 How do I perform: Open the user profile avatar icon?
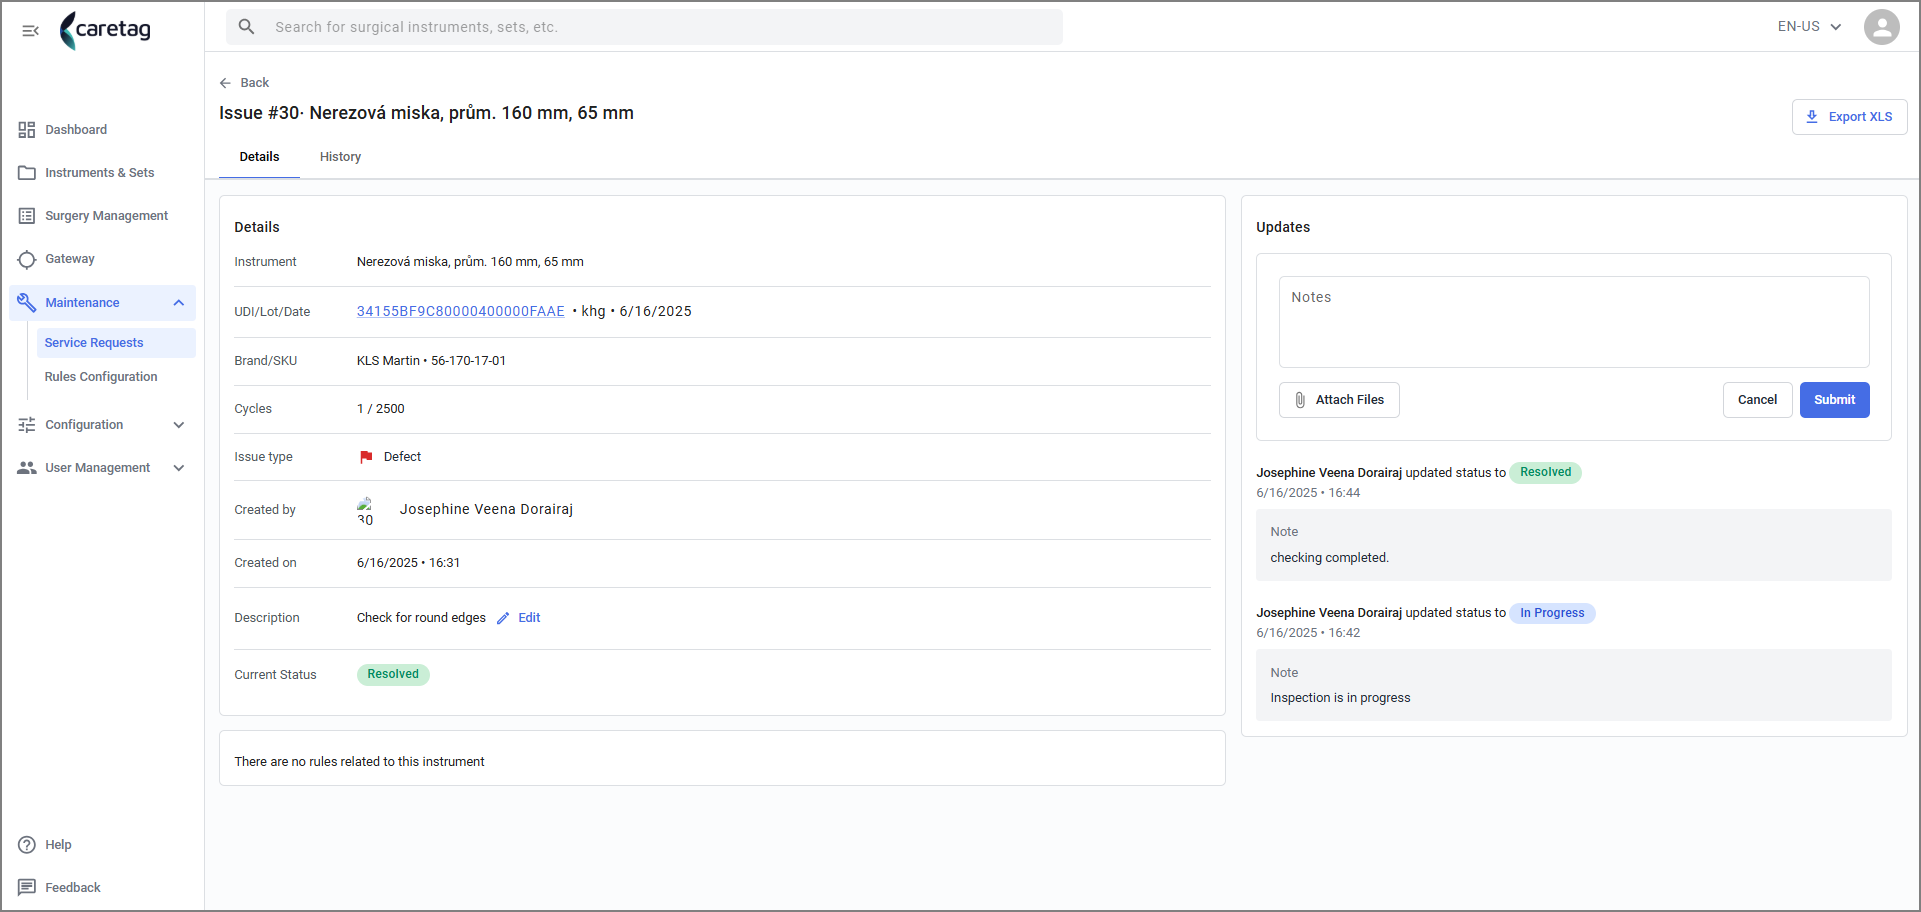click(x=1881, y=27)
